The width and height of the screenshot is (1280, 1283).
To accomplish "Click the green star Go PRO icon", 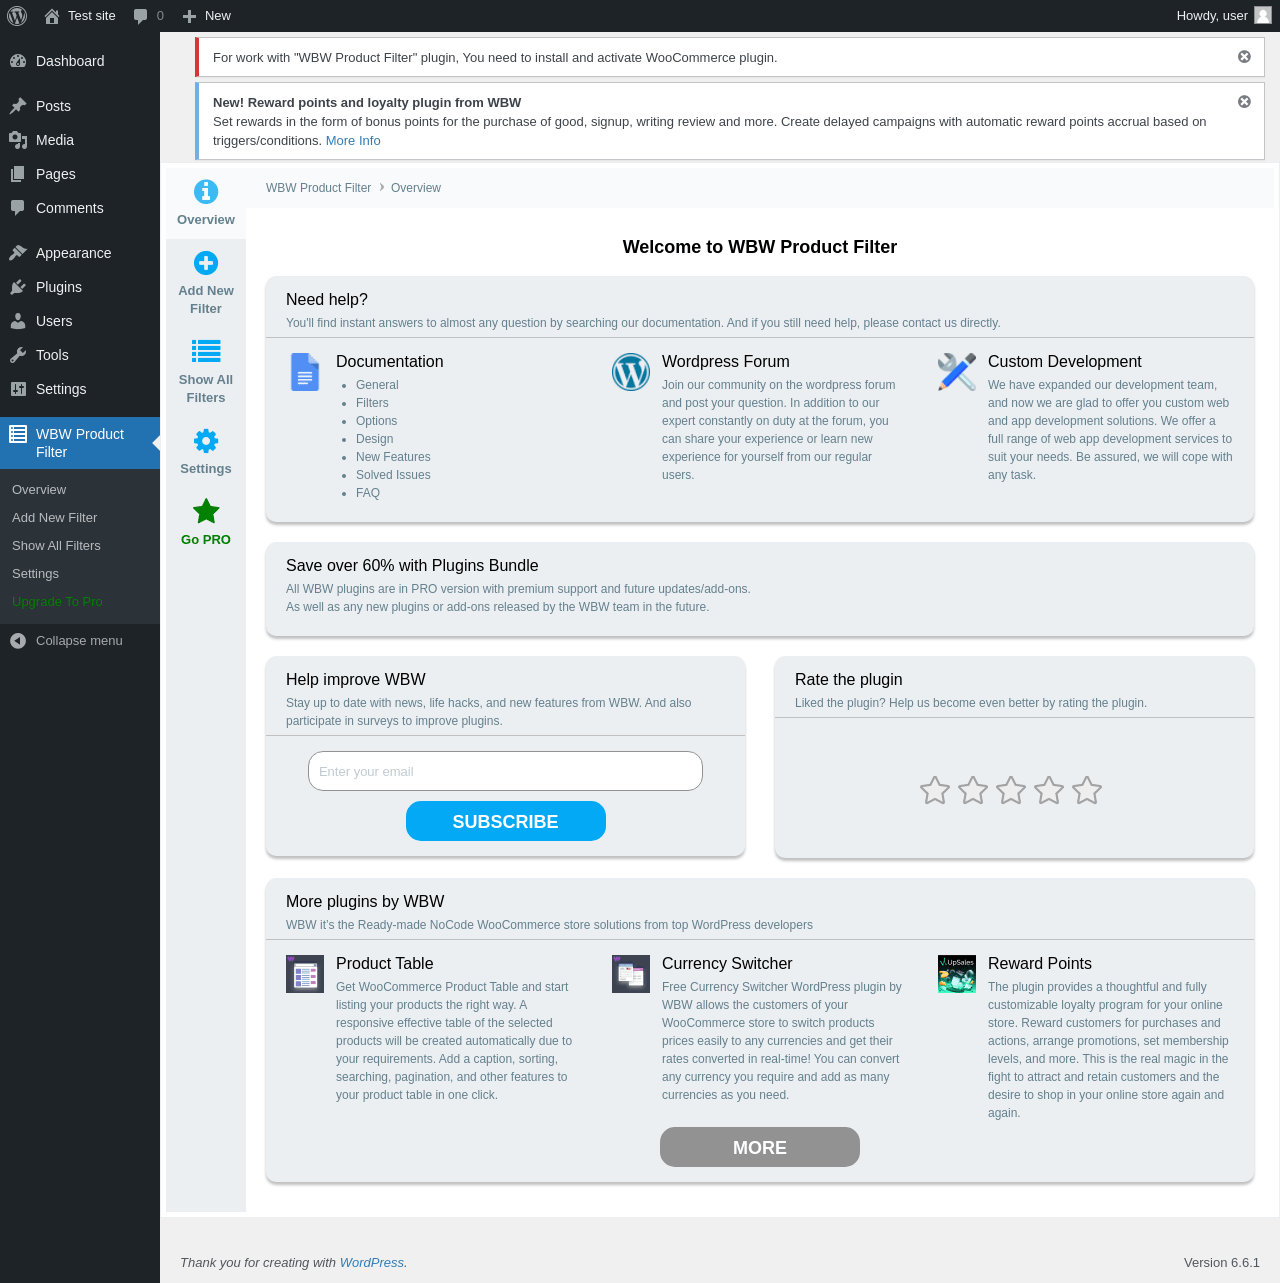I will 206,511.
